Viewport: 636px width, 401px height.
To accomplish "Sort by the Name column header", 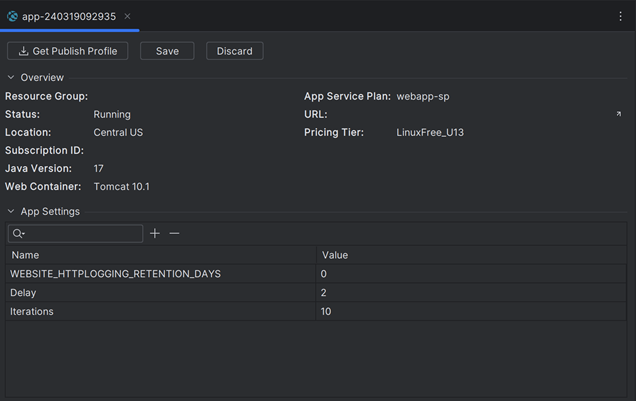I will tap(161, 255).
